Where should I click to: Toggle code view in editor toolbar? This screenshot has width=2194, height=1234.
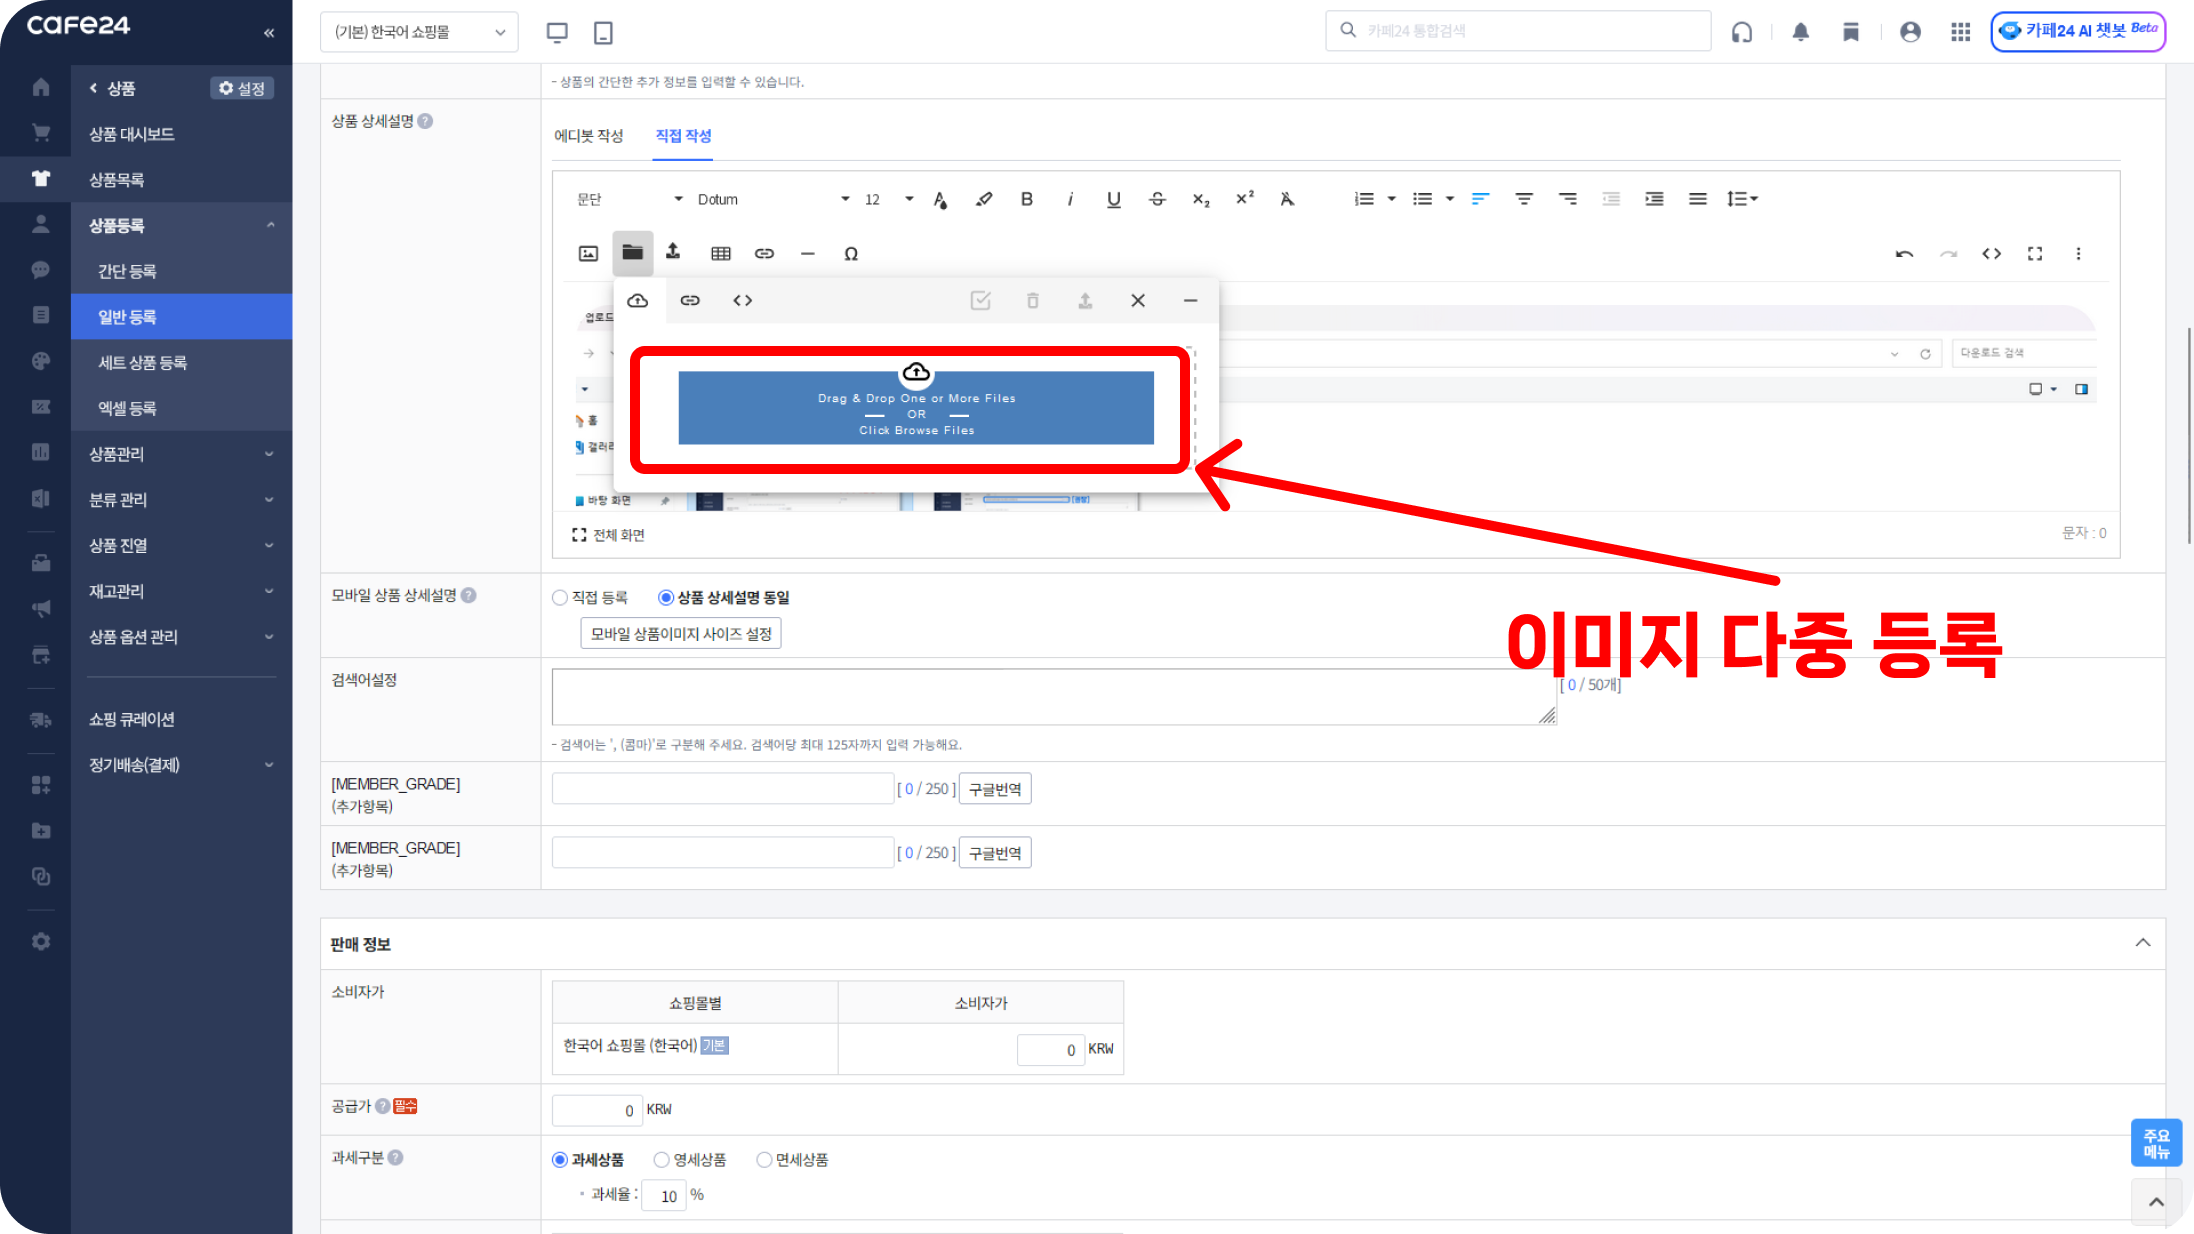click(1991, 253)
